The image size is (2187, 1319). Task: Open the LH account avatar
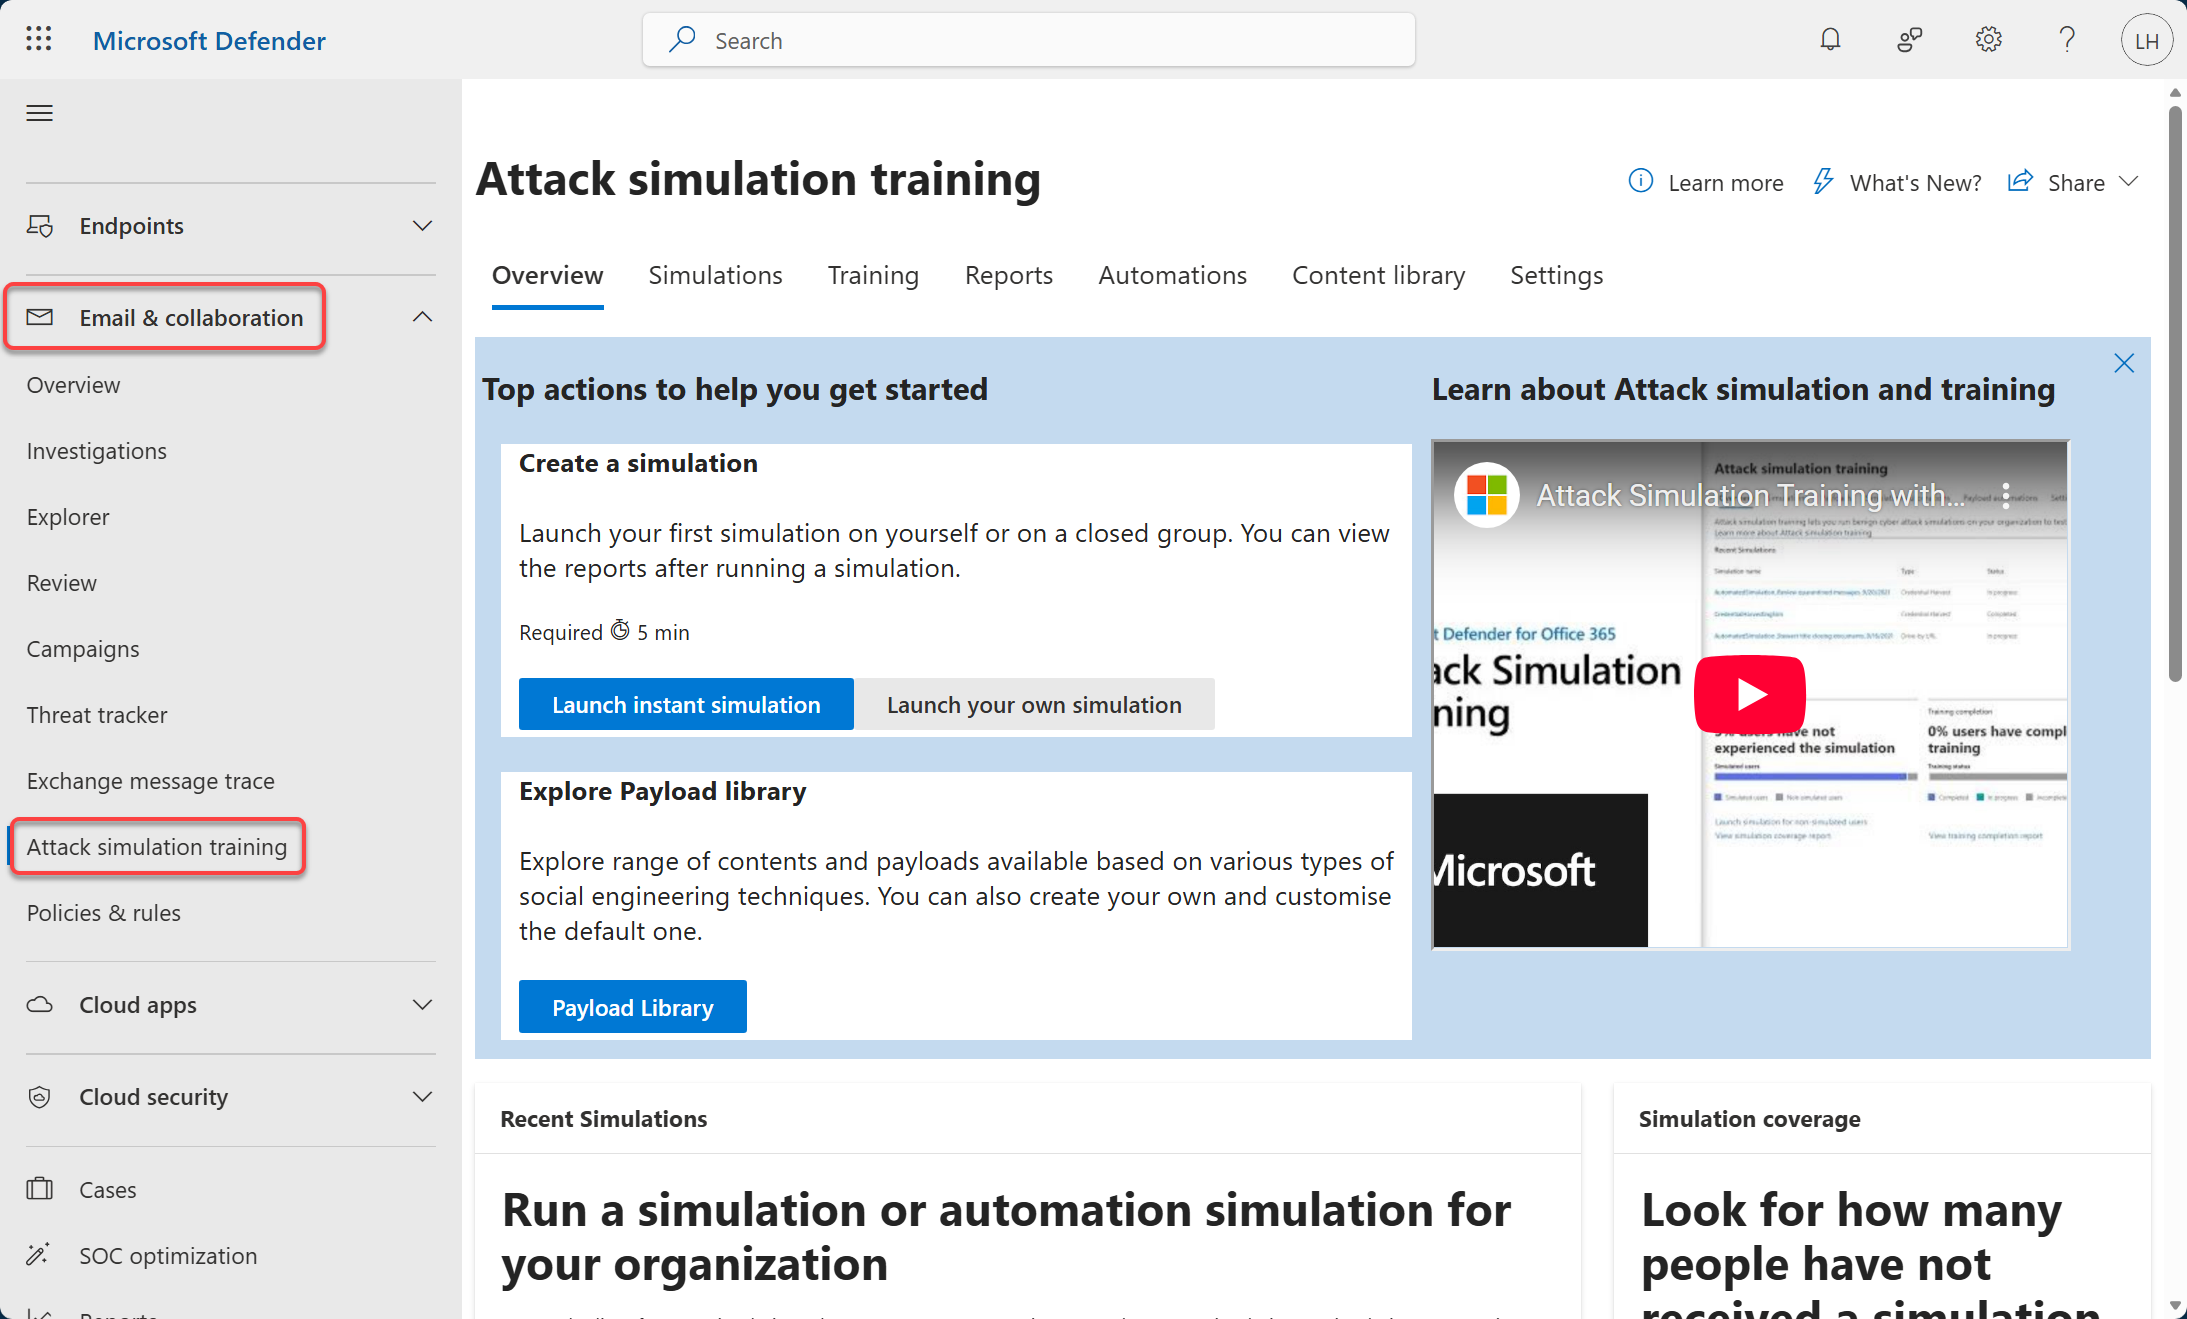[2146, 41]
